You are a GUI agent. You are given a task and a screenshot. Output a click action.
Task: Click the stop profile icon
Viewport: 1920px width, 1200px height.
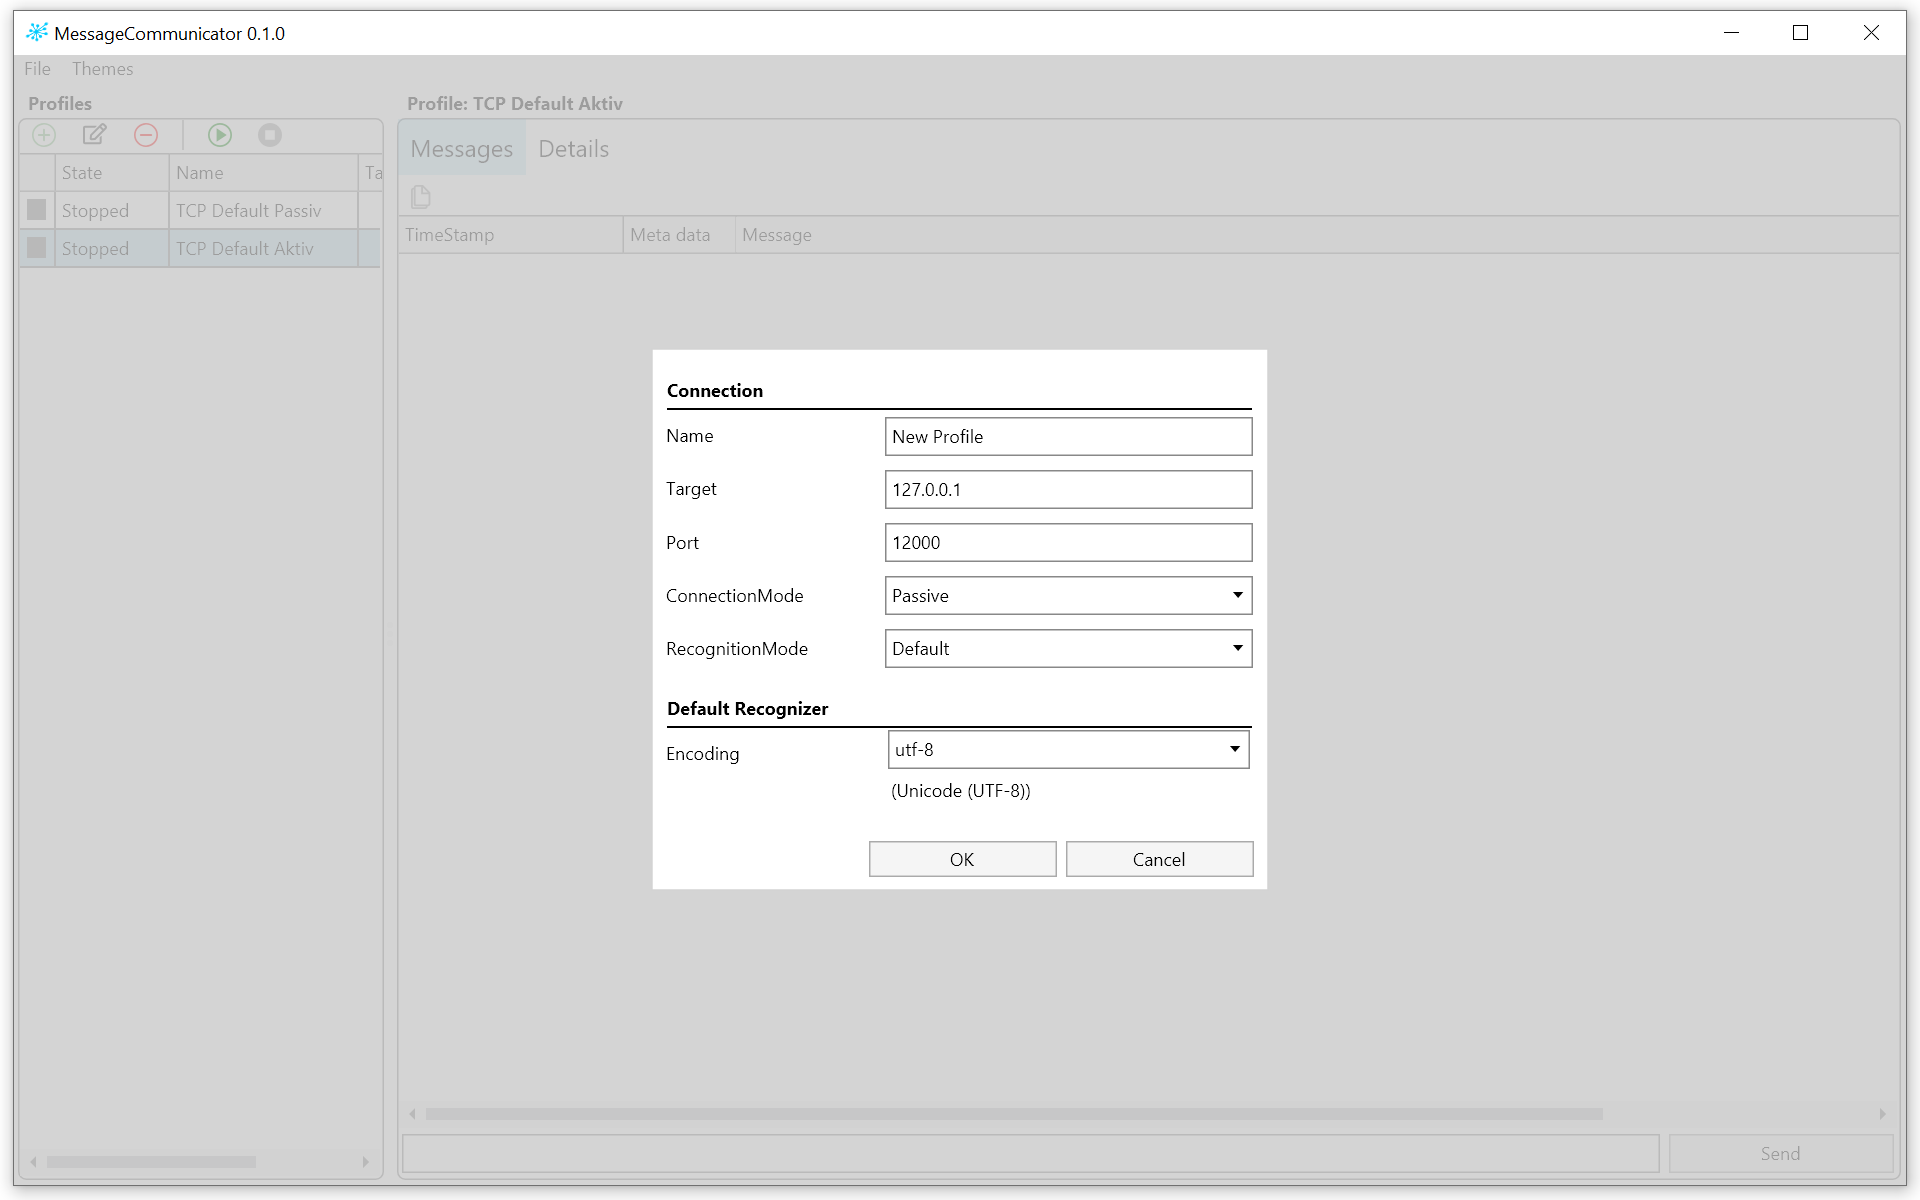point(270,135)
